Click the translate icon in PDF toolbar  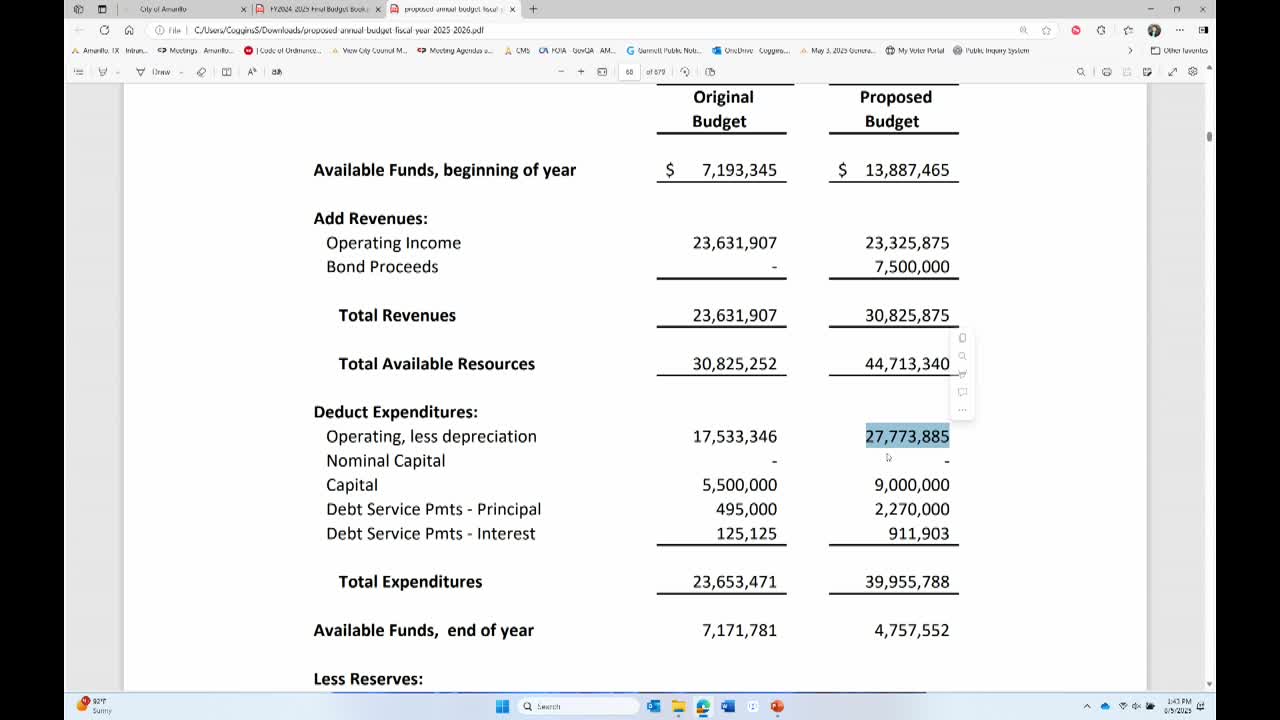point(277,72)
